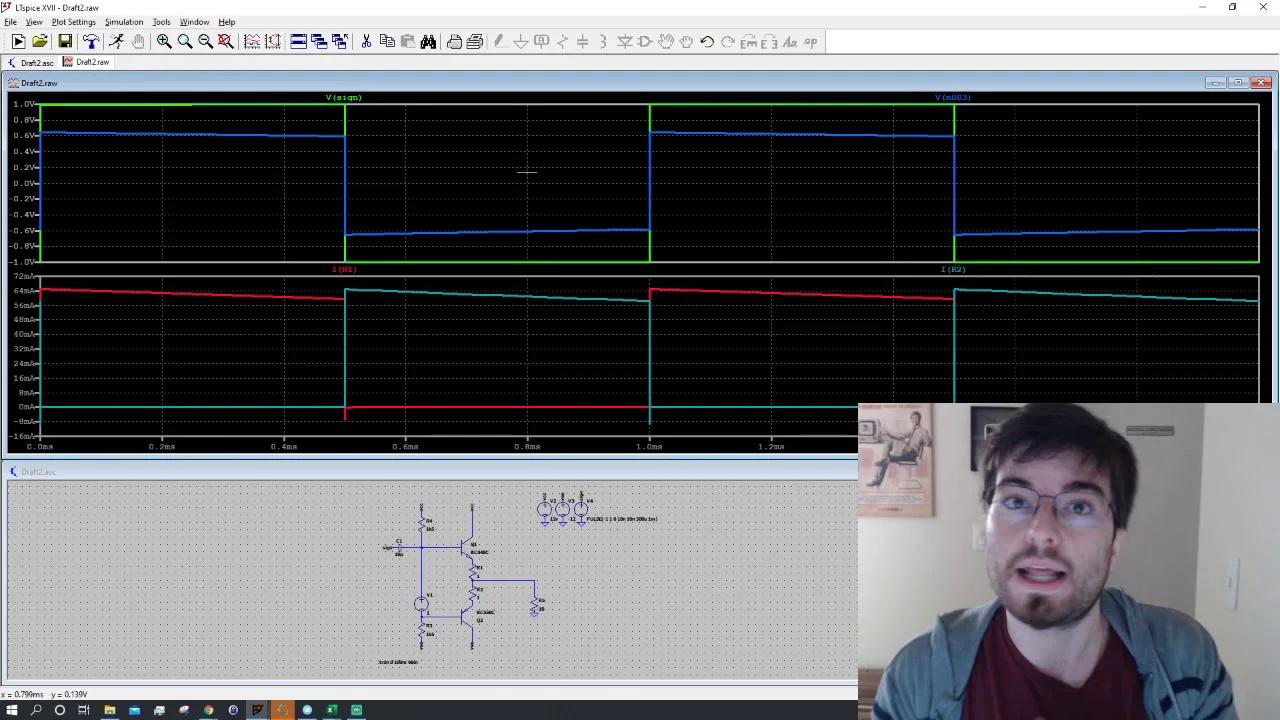The width and height of the screenshot is (1280, 720).
Task: Open the Simulation menu
Action: point(124,22)
